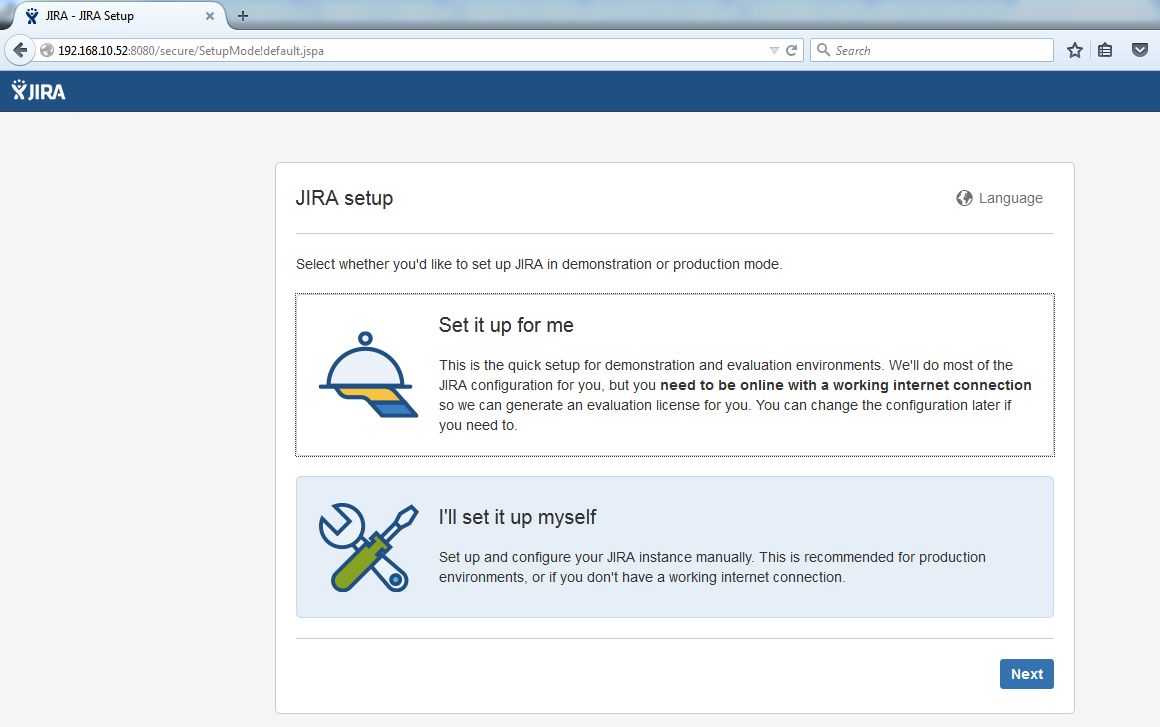This screenshot has width=1160, height=727.
Task: Open new tab with plus icon
Action: 243,16
